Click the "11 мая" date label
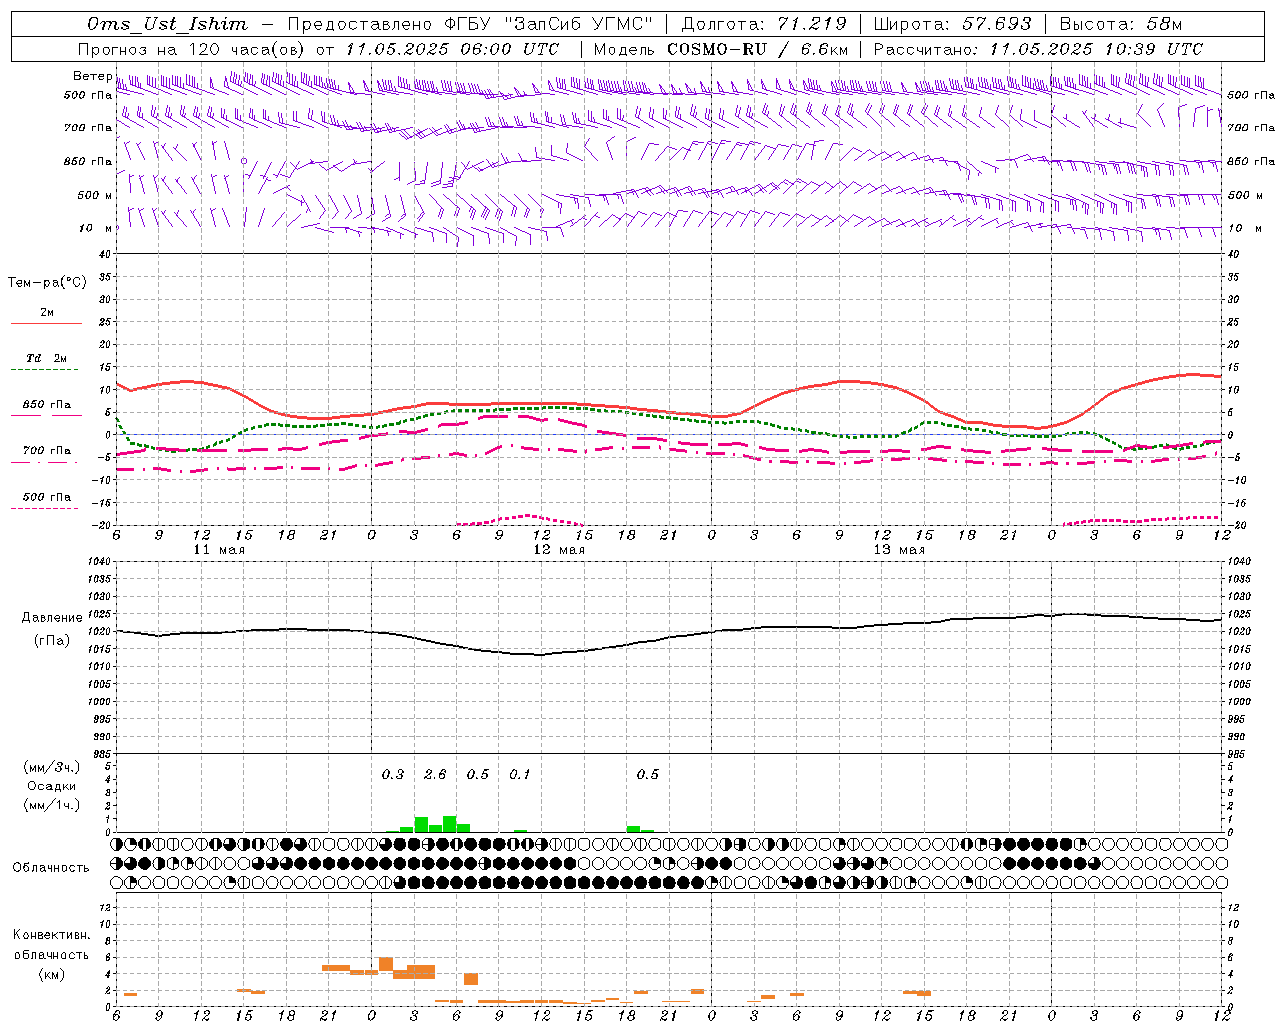Screen dimensions: 1280x1024 tap(219, 549)
